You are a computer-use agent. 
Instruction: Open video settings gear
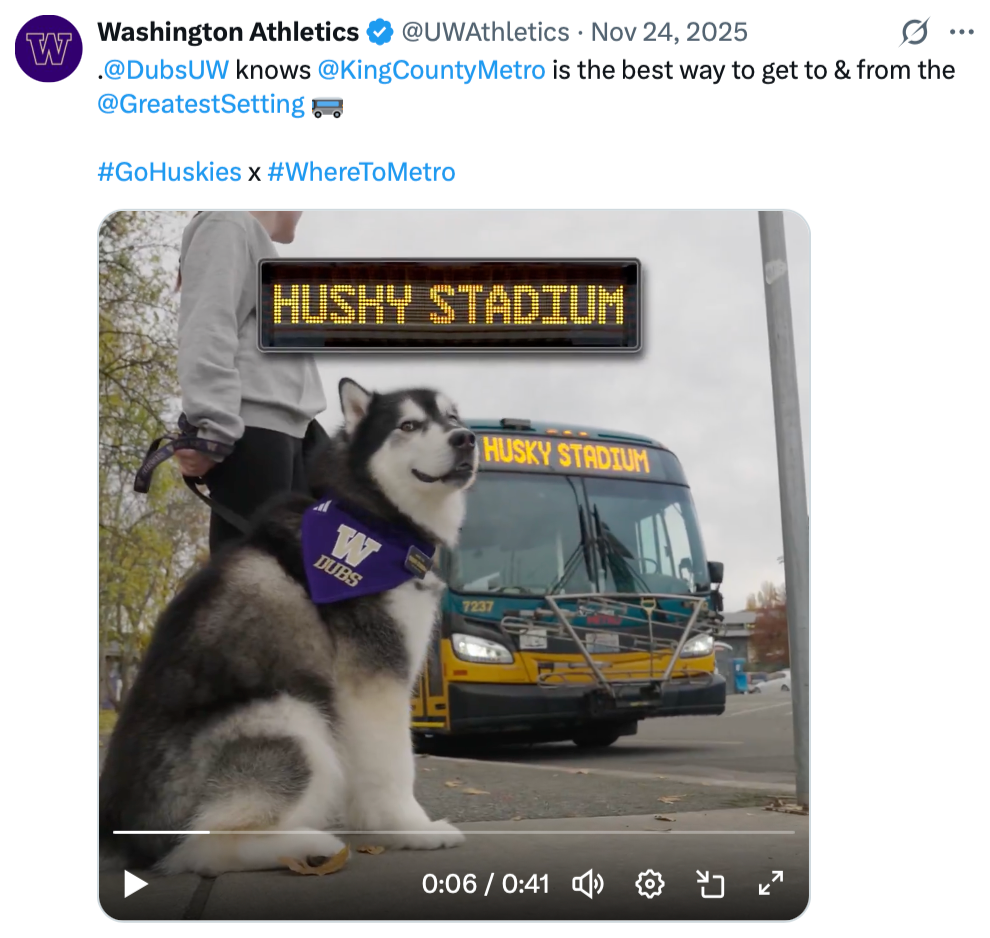650,884
